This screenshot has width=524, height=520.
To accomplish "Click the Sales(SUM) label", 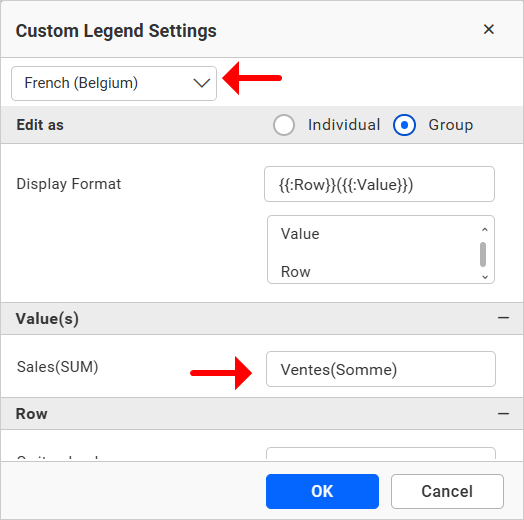I will click(57, 367).
